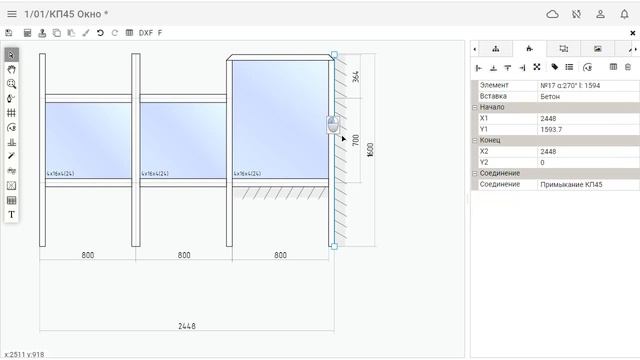Switch to the image picture tab
The image size is (640, 360).
click(x=598, y=49)
